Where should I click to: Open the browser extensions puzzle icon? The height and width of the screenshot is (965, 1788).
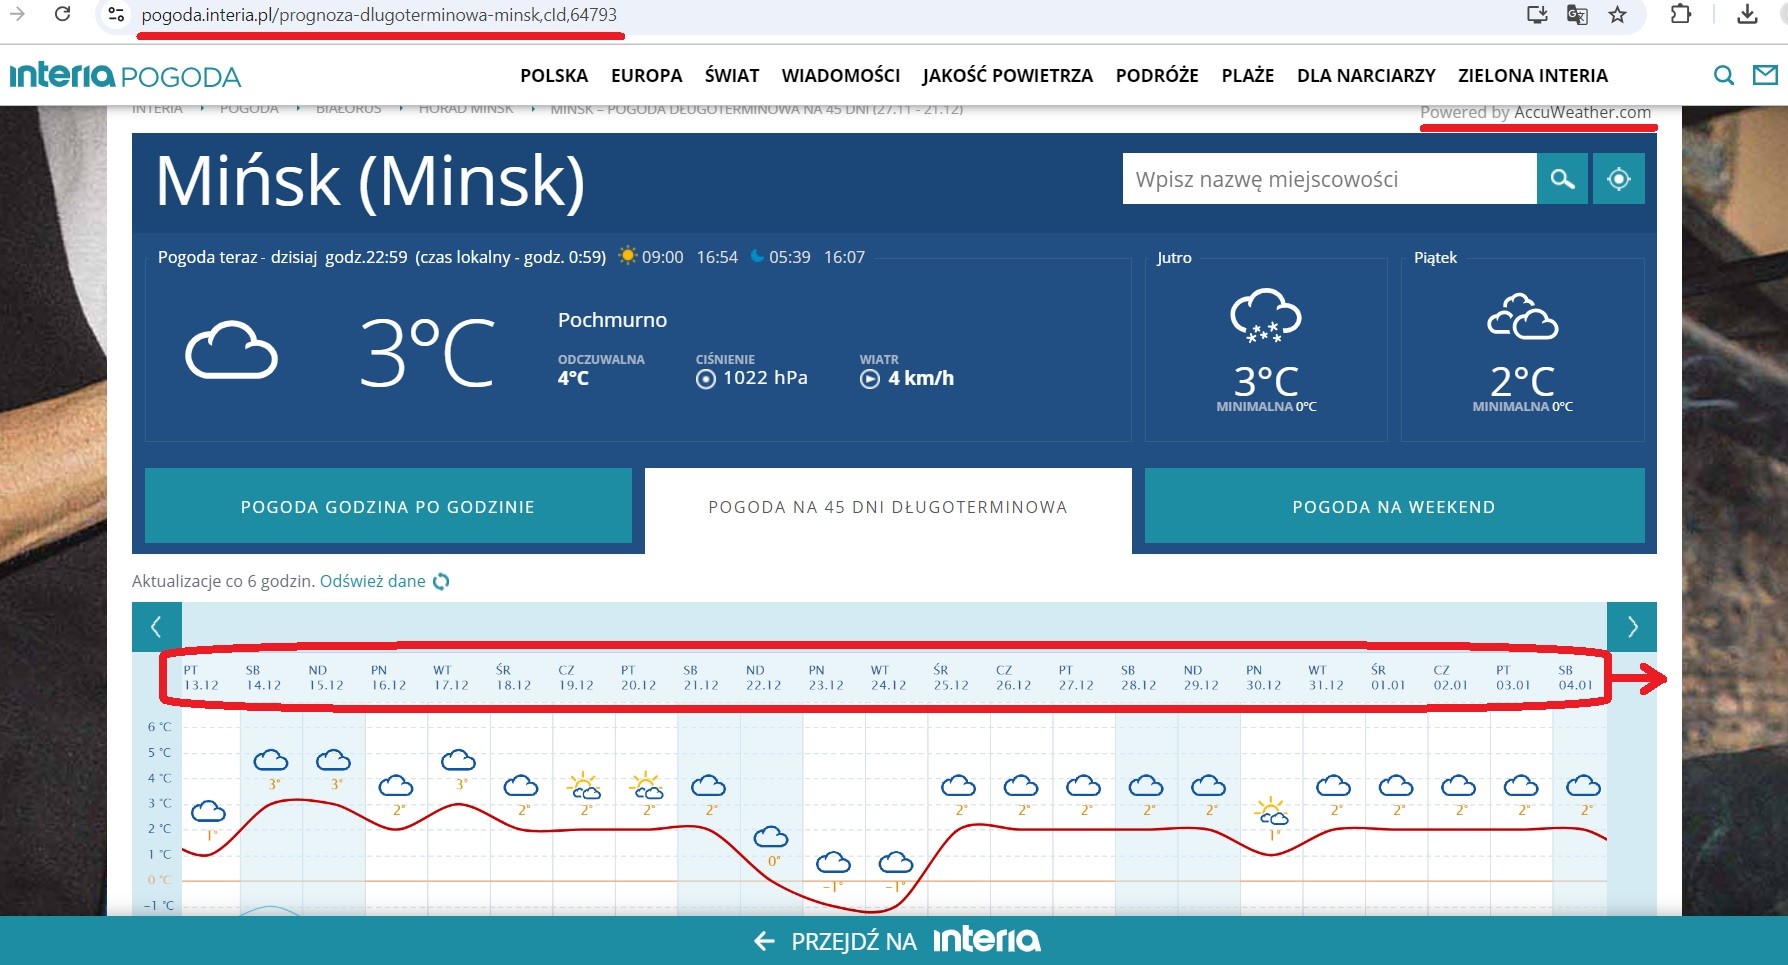pyautogui.click(x=1681, y=15)
